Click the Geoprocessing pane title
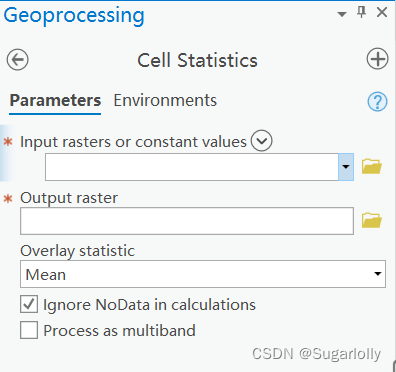Image resolution: width=396 pixels, height=372 pixels. click(74, 16)
